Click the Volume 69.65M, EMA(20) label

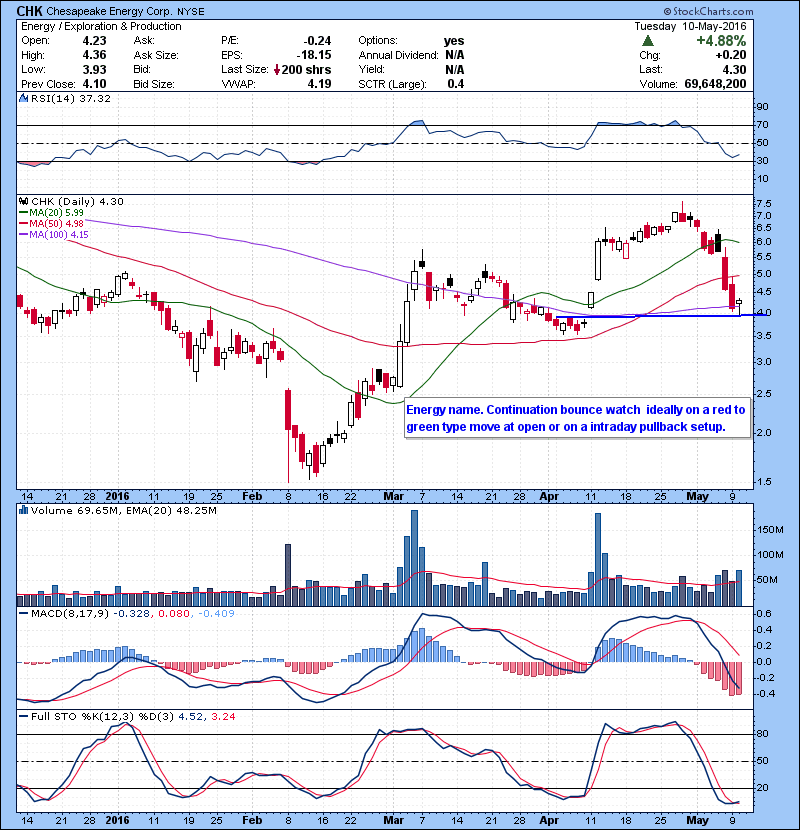(x=124, y=510)
